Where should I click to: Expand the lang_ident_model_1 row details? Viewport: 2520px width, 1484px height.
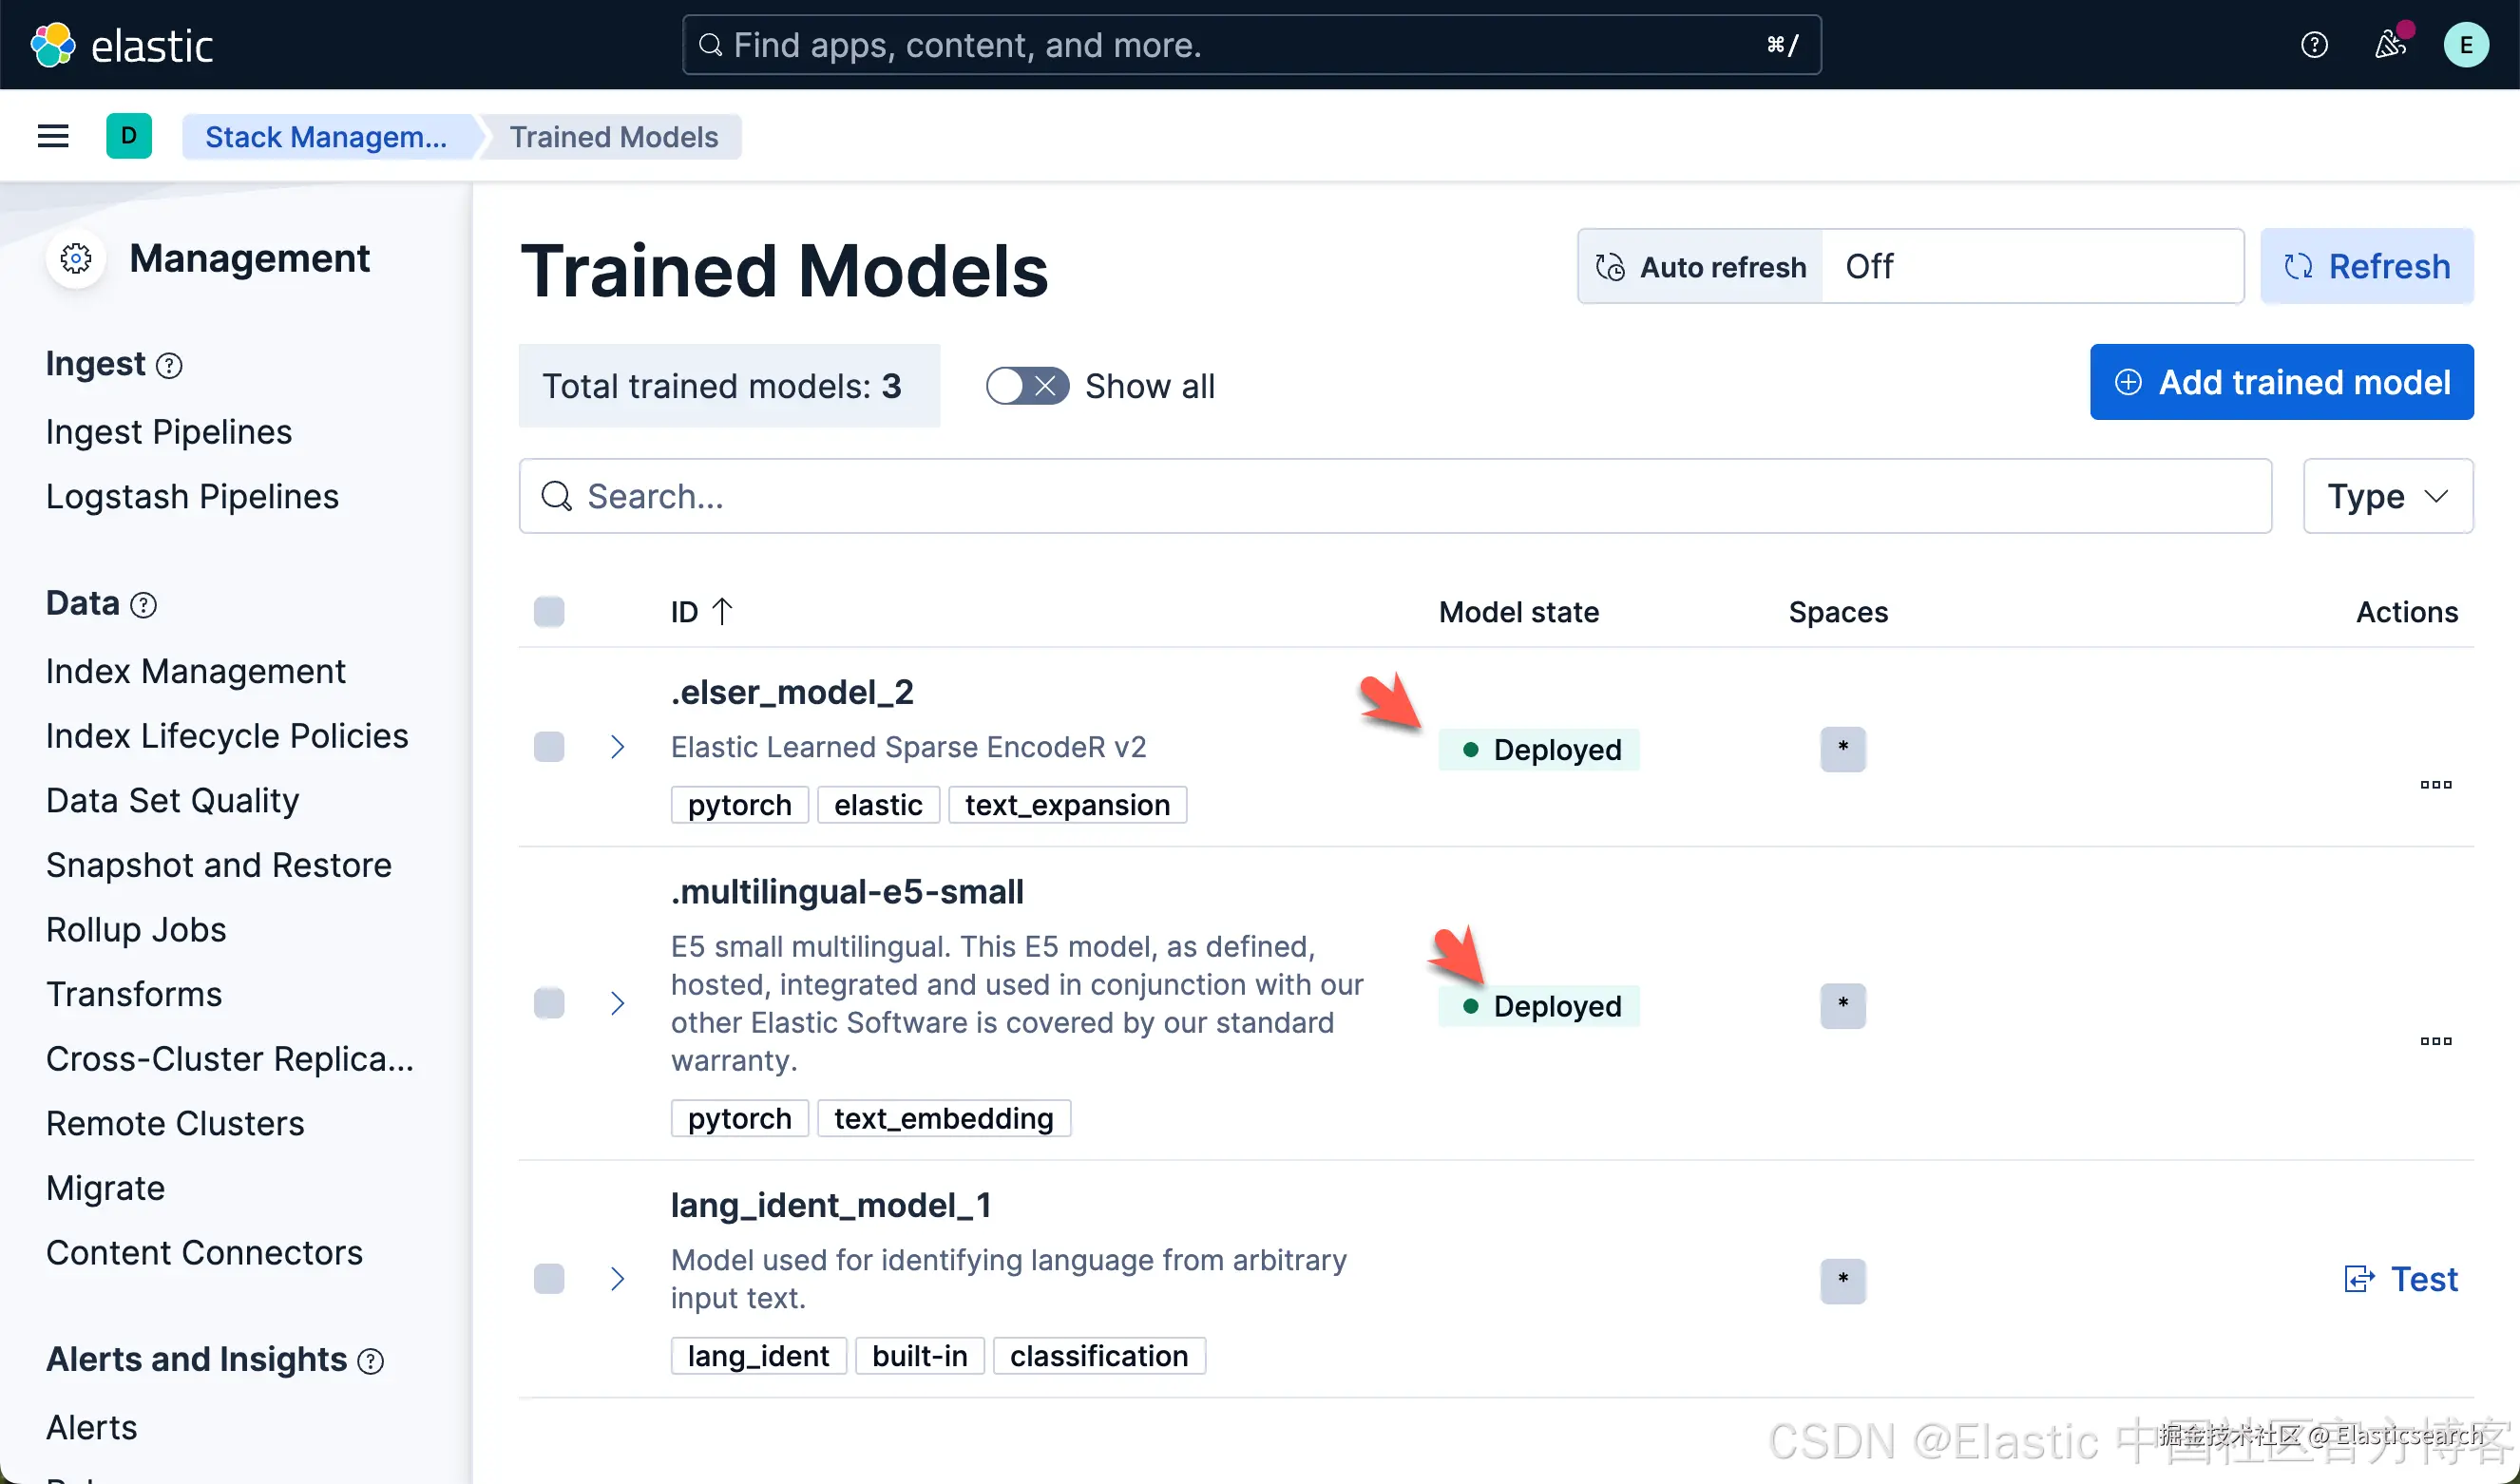click(617, 1279)
